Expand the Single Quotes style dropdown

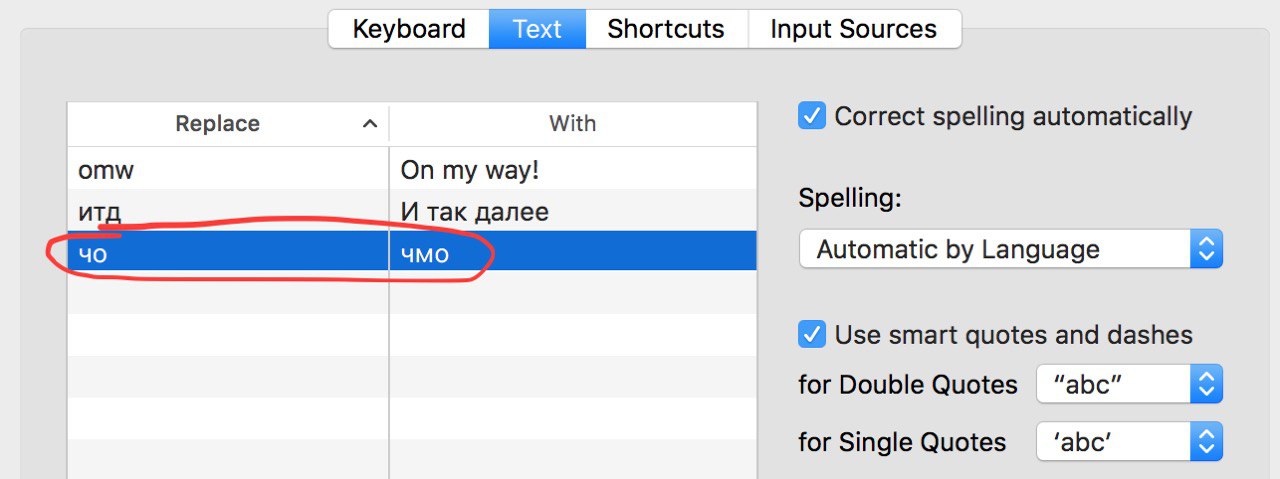pos(1130,442)
